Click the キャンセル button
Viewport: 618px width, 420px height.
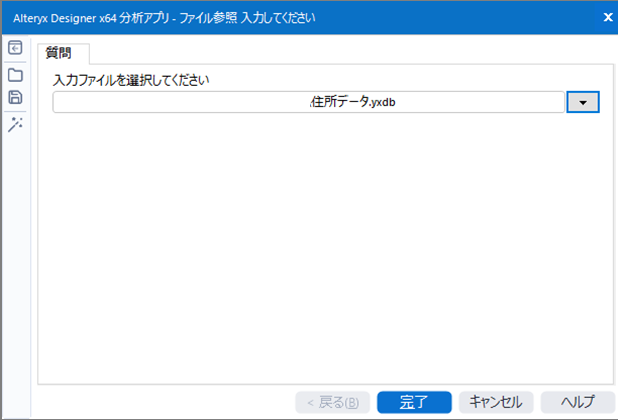click(x=495, y=402)
